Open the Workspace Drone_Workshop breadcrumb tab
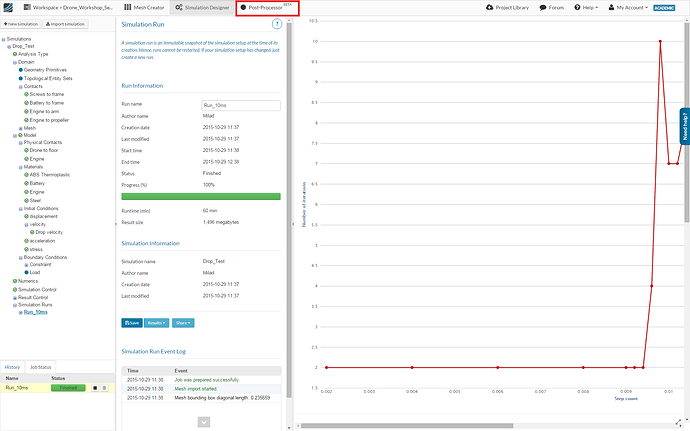This screenshot has height=431, width=690. coord(68,7)
